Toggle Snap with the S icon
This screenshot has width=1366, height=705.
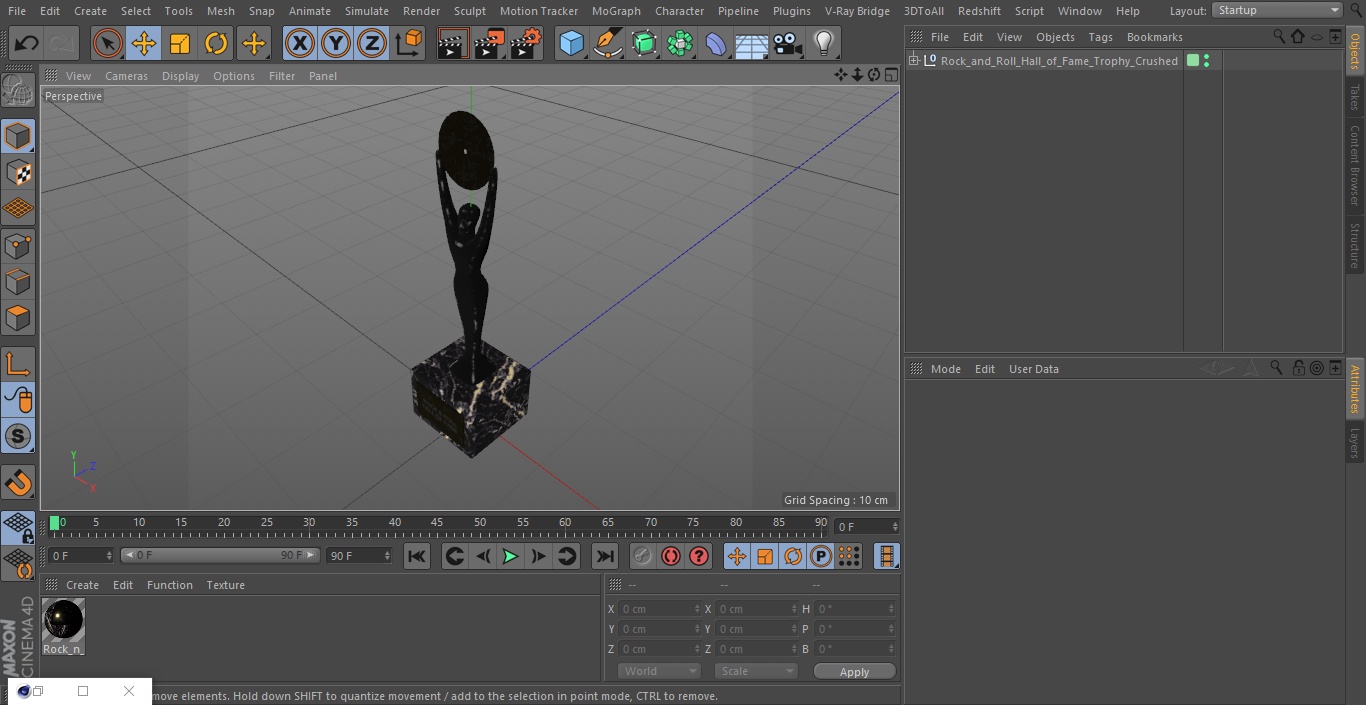(x=18, y=437)
